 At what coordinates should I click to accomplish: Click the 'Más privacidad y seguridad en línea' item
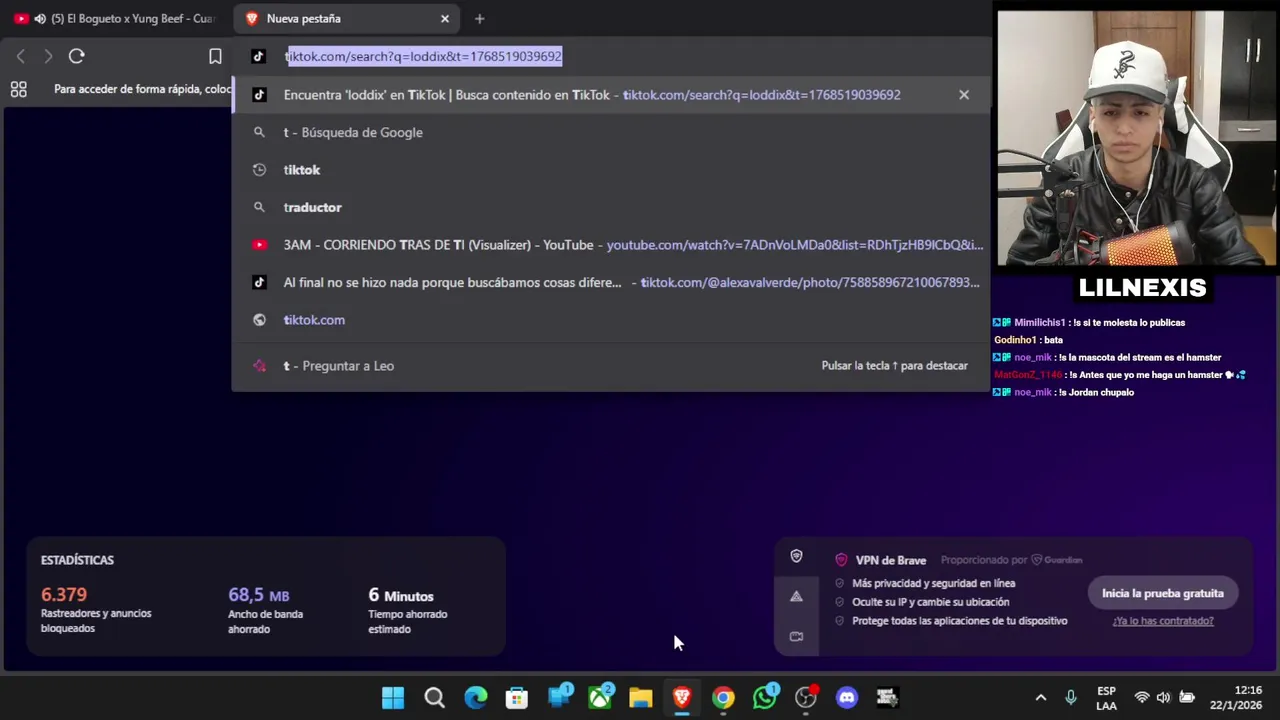tap(933, 583)
